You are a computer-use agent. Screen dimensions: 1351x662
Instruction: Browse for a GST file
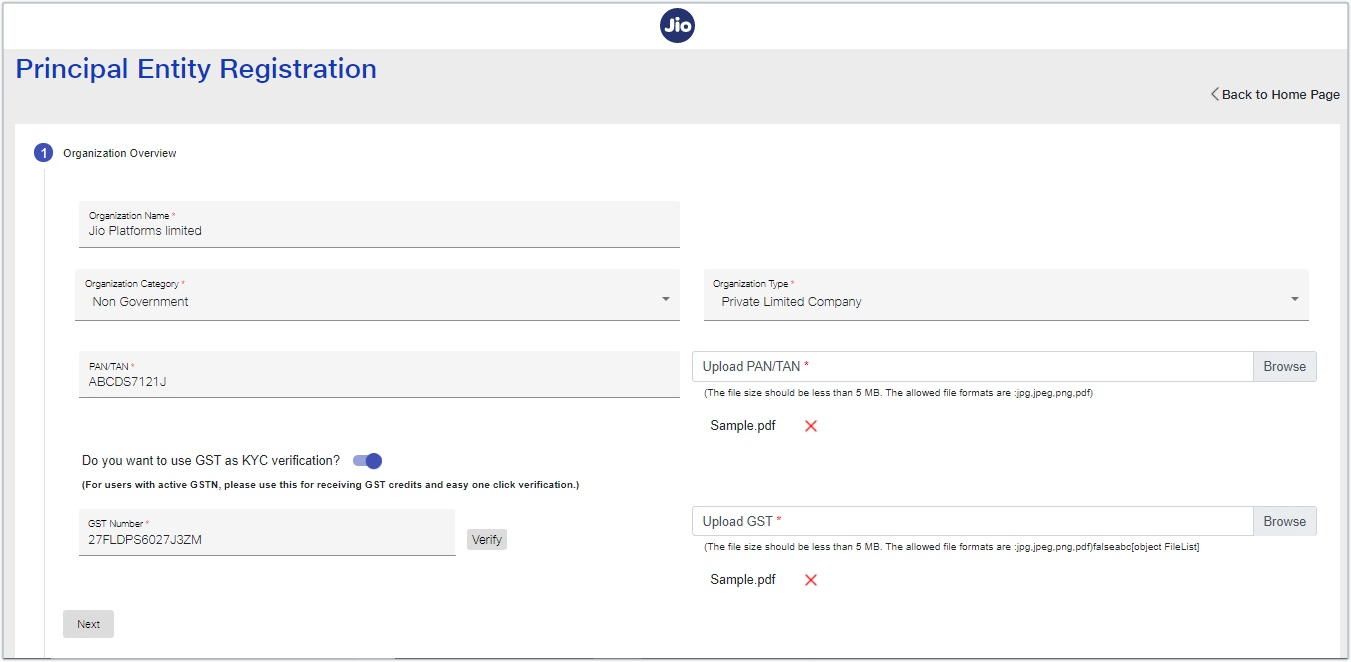coord(1285,521)
